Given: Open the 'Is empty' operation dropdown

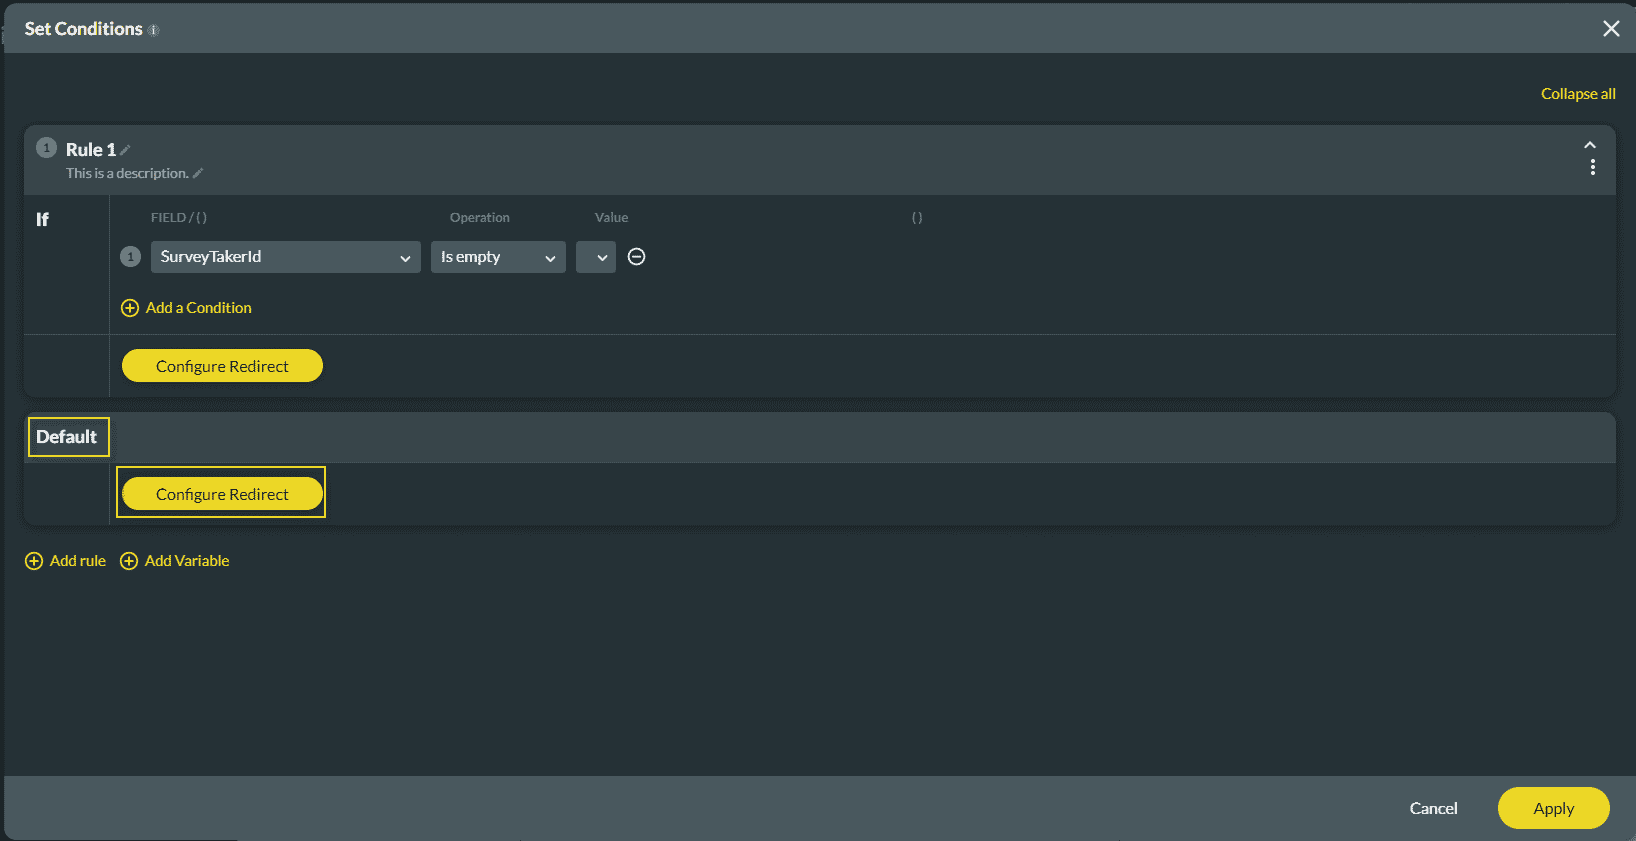Looking at the screenshot, I should click(498, 257).
